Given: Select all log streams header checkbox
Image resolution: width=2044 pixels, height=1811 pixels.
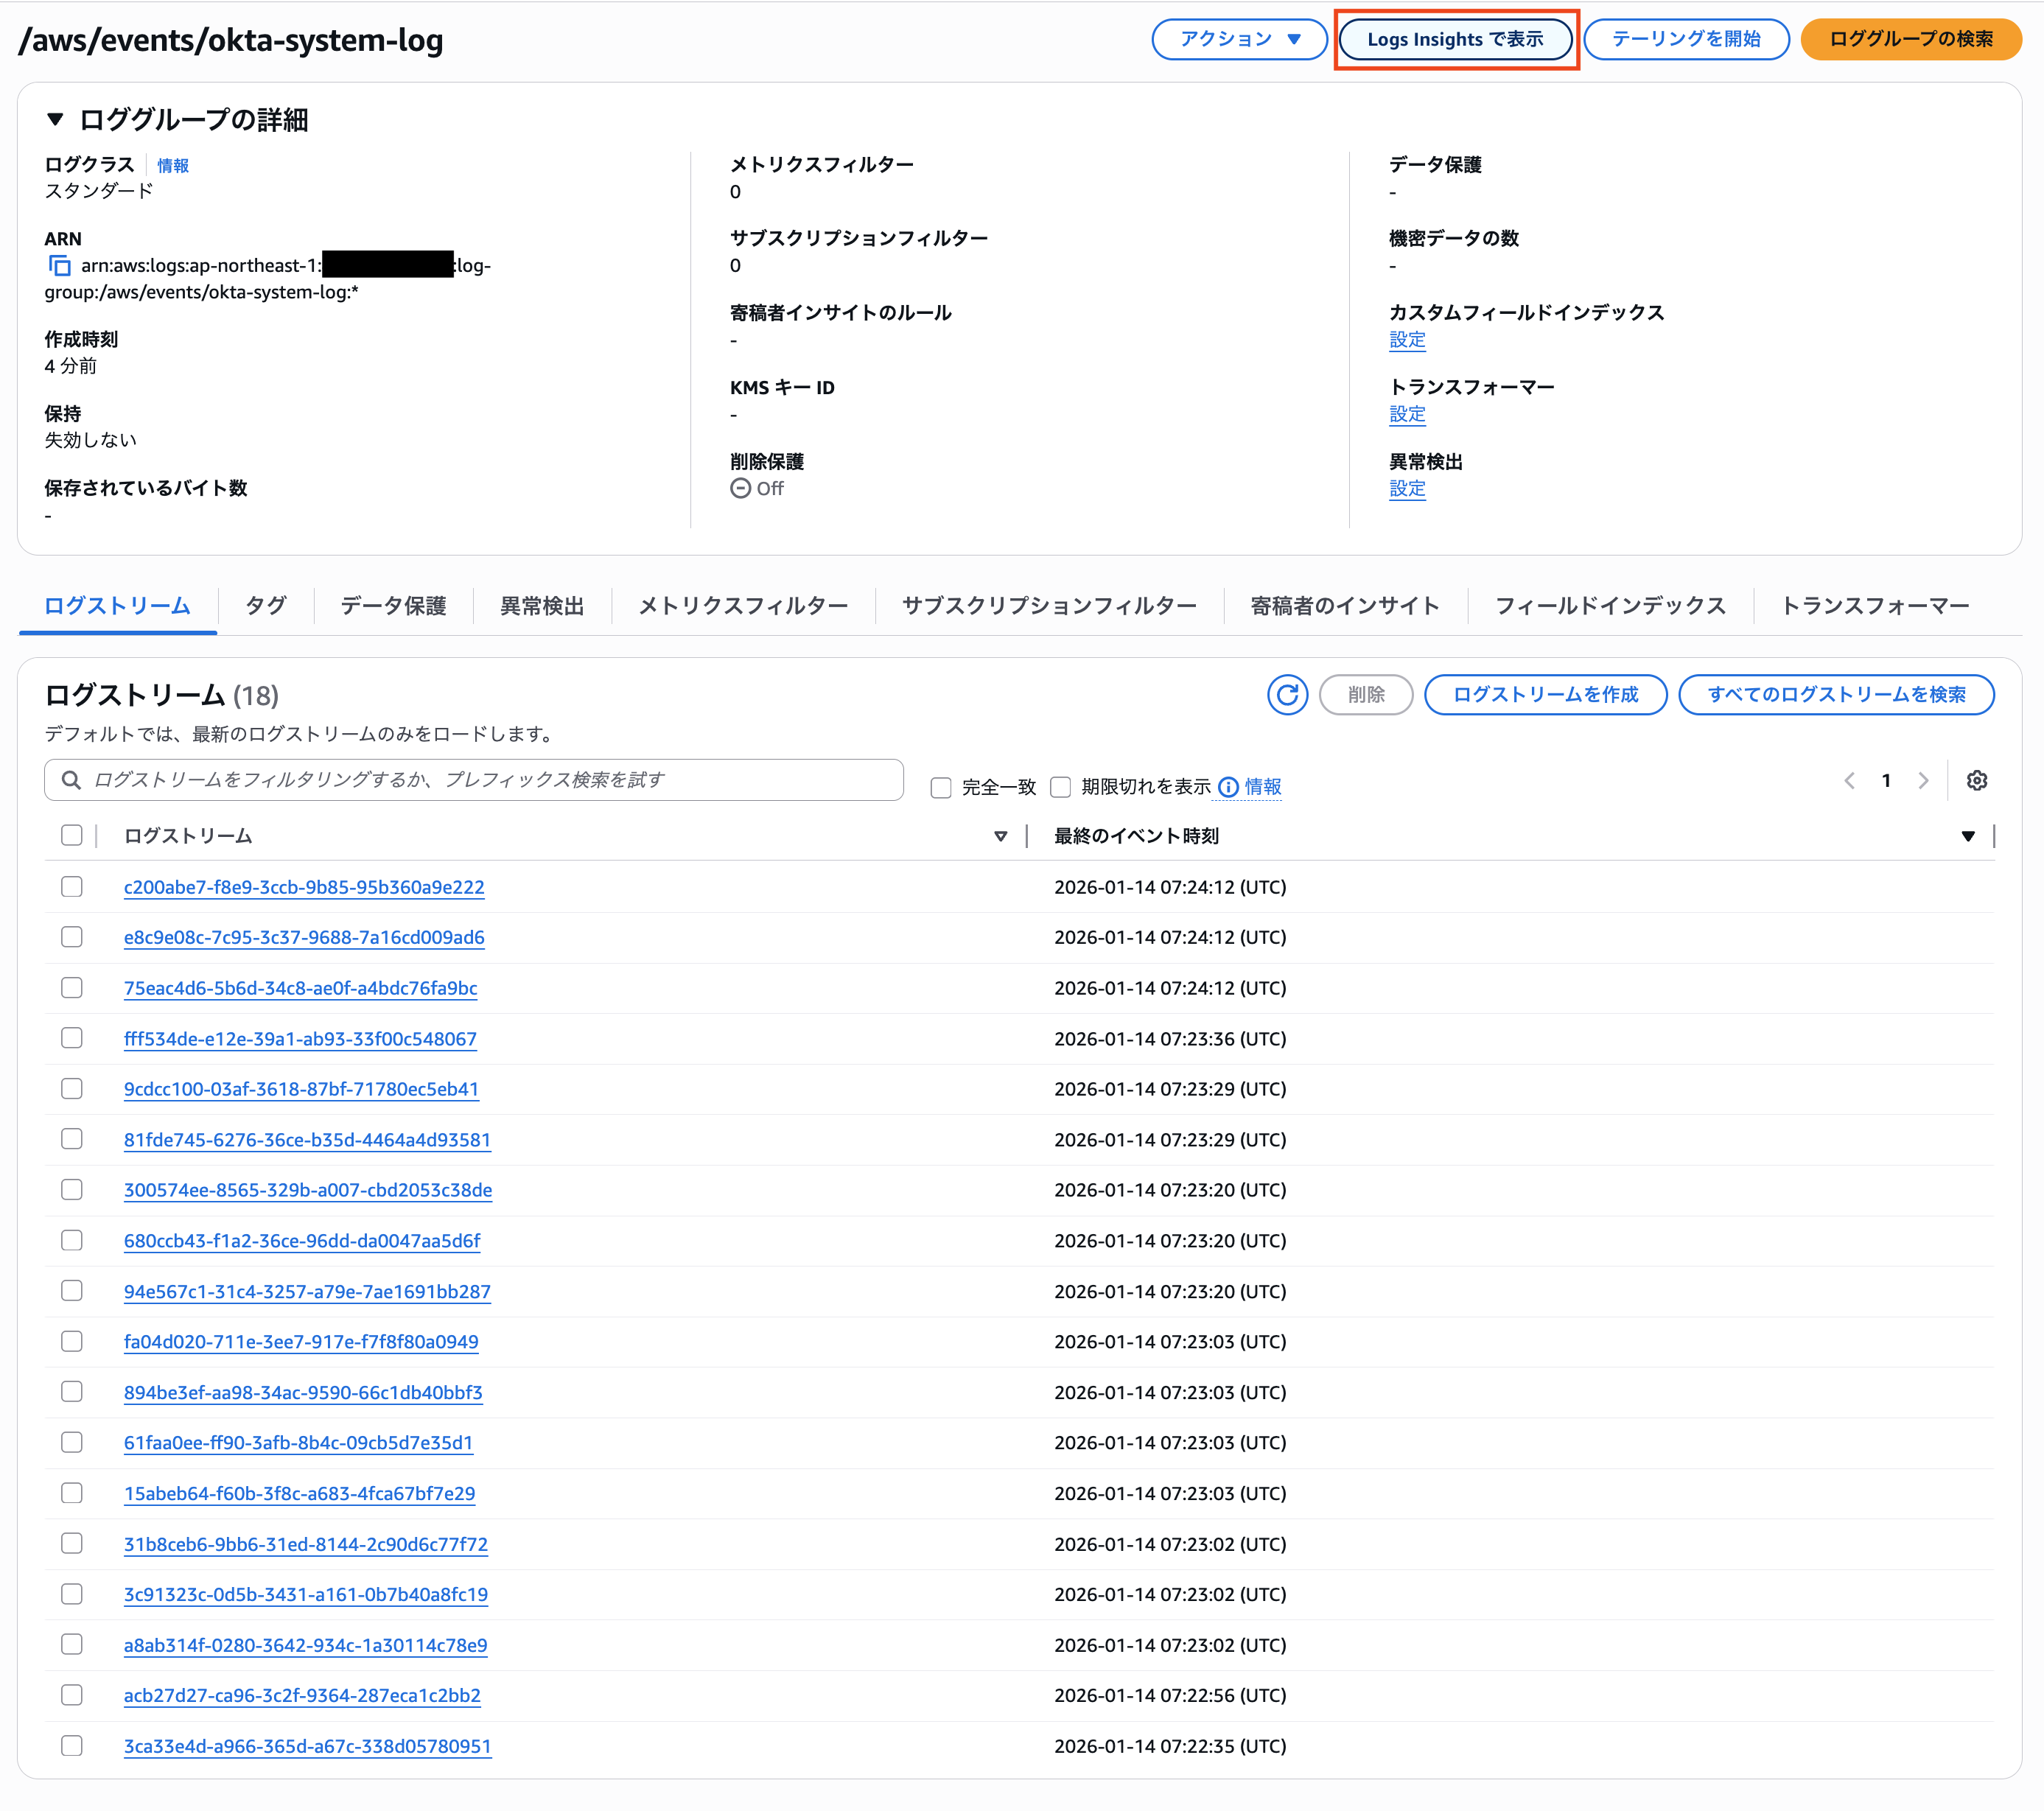Looking at the screenshot, I should pos(72,835).
